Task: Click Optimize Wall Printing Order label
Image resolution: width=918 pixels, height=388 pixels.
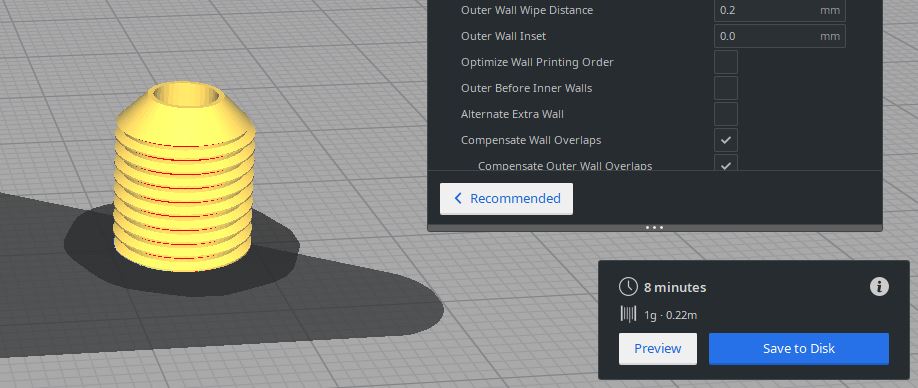Action: coord(537,62)
